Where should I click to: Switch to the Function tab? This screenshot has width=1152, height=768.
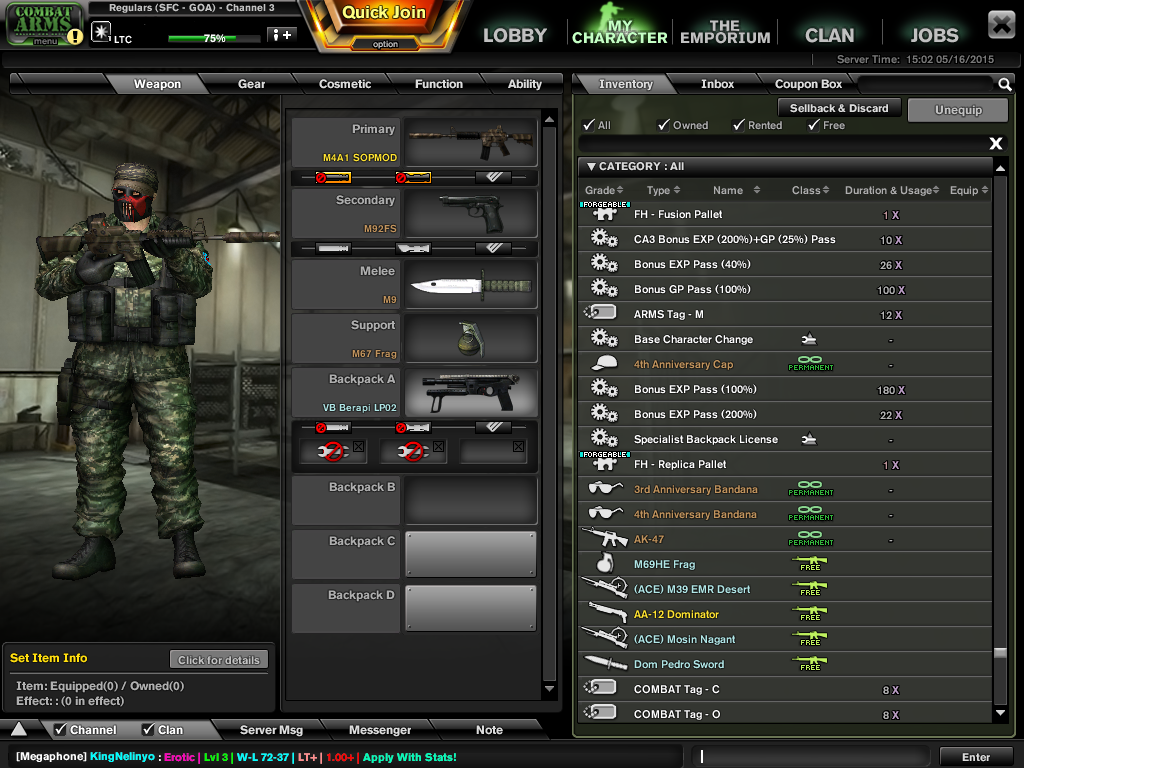pos(439,84)
